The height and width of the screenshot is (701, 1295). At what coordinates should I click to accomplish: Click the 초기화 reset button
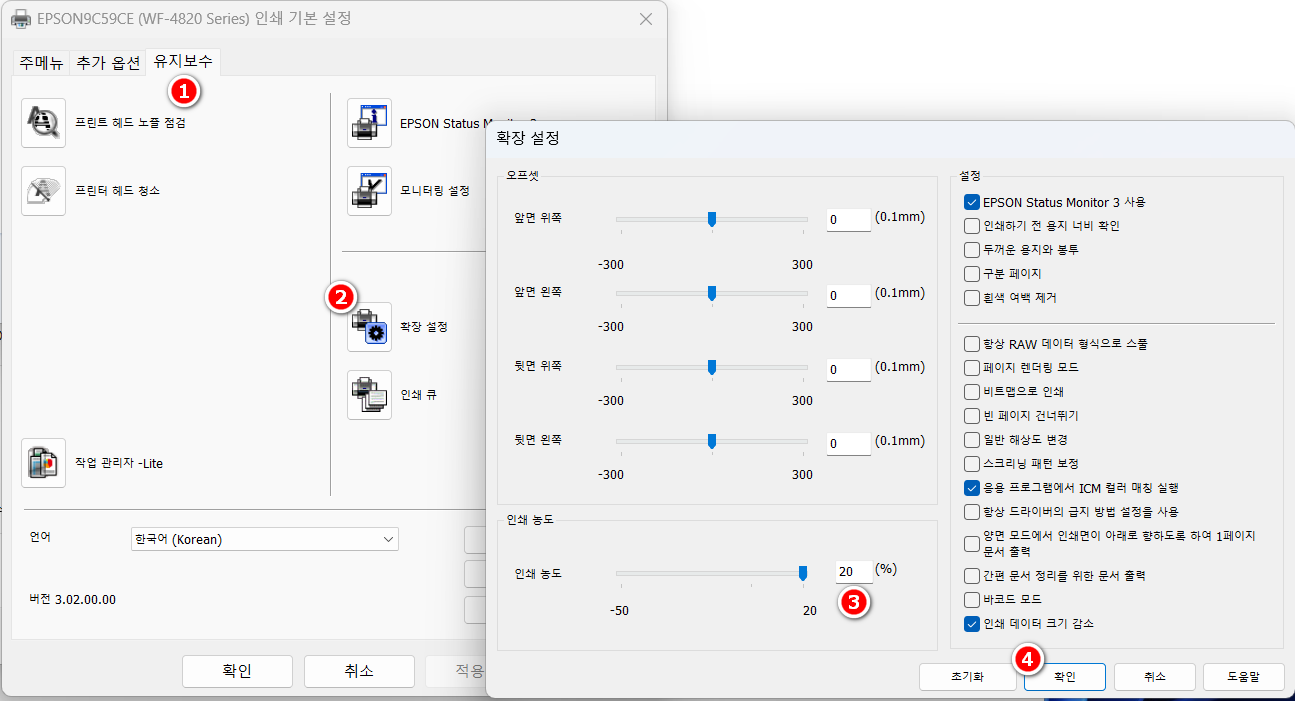pyautogui.click(x=968, y=676)
